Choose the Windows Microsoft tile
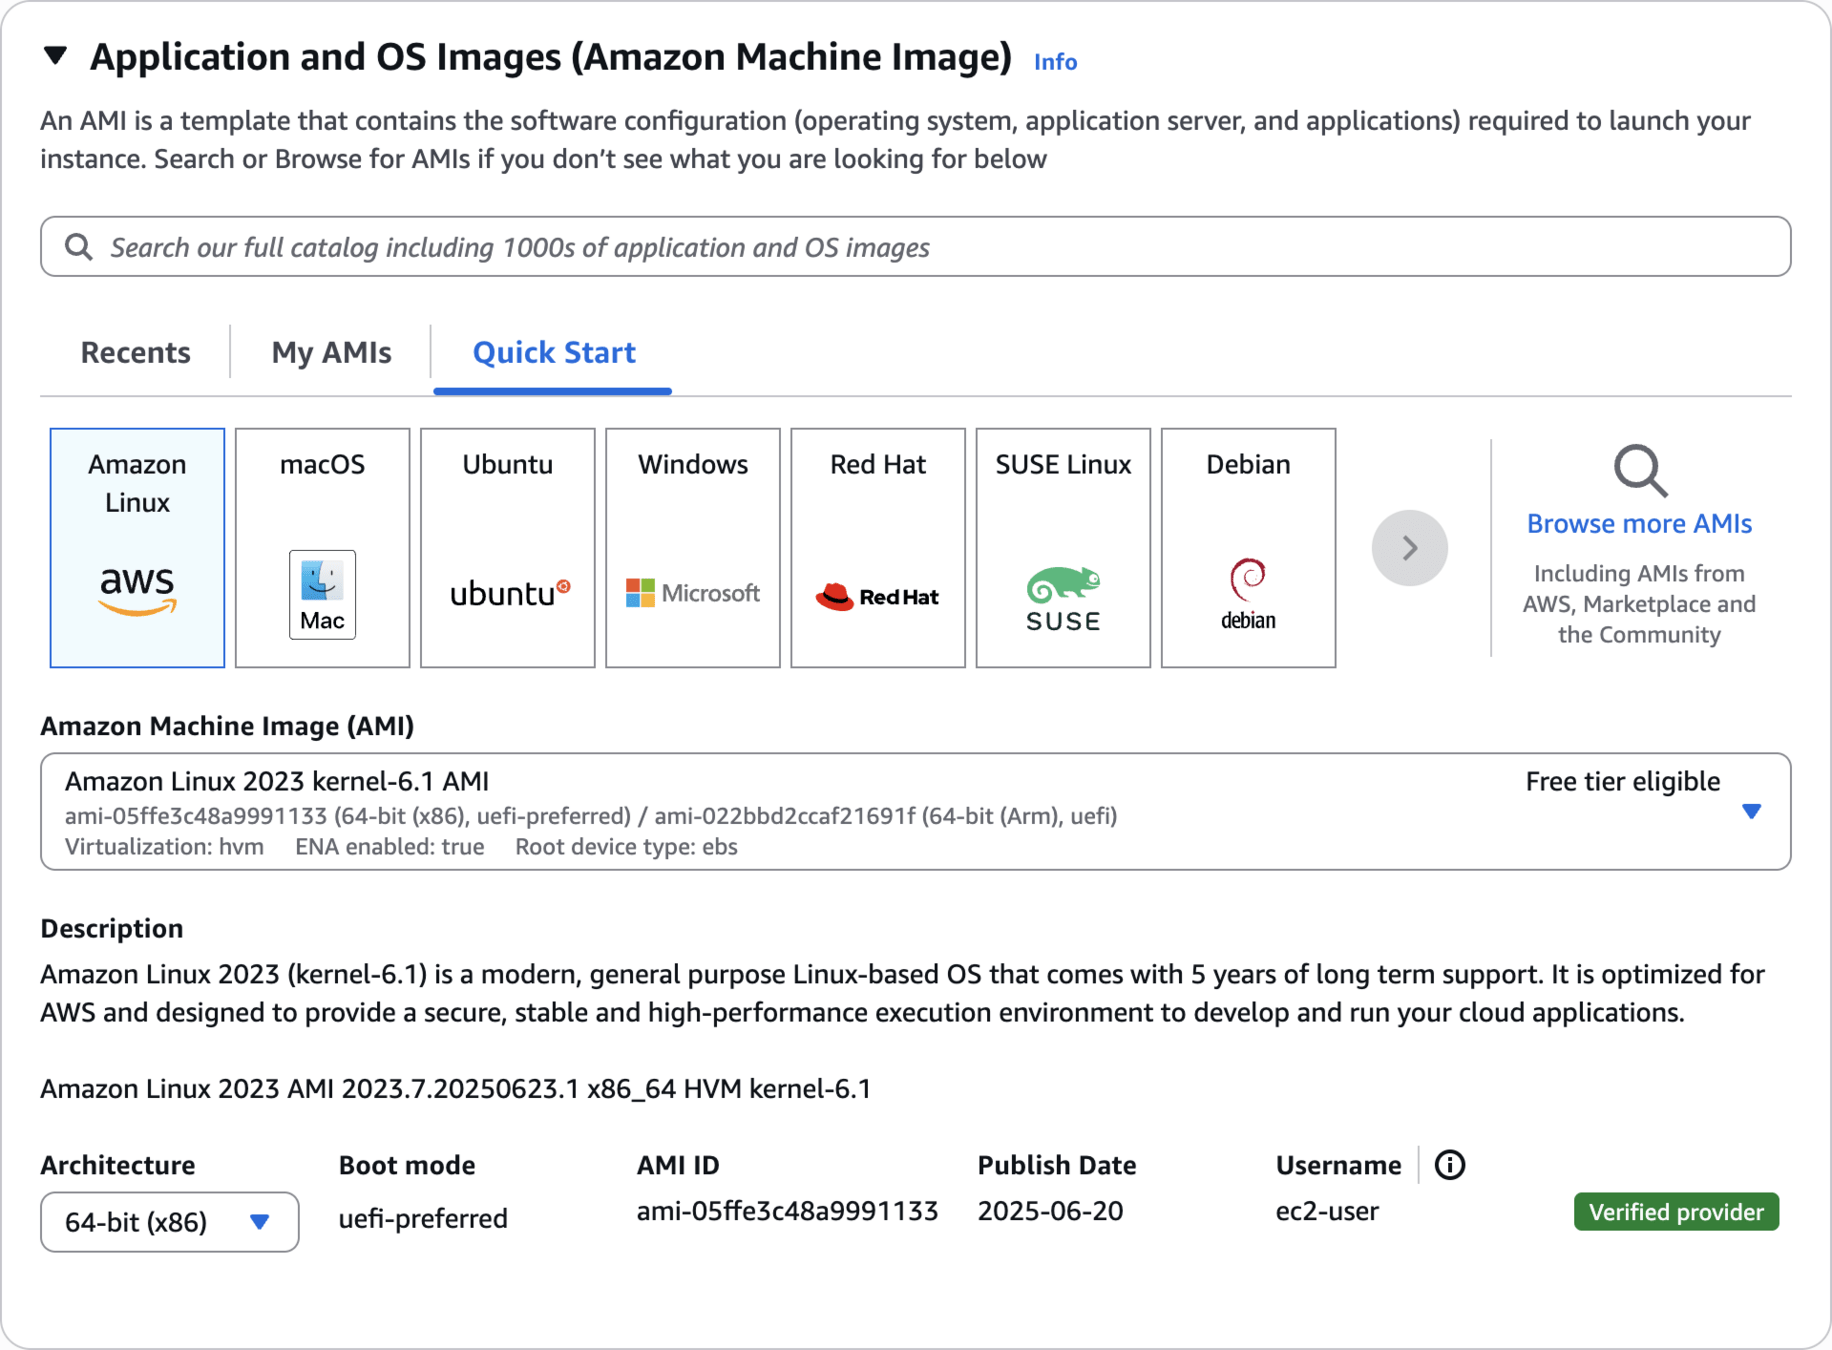 (692, 548)
